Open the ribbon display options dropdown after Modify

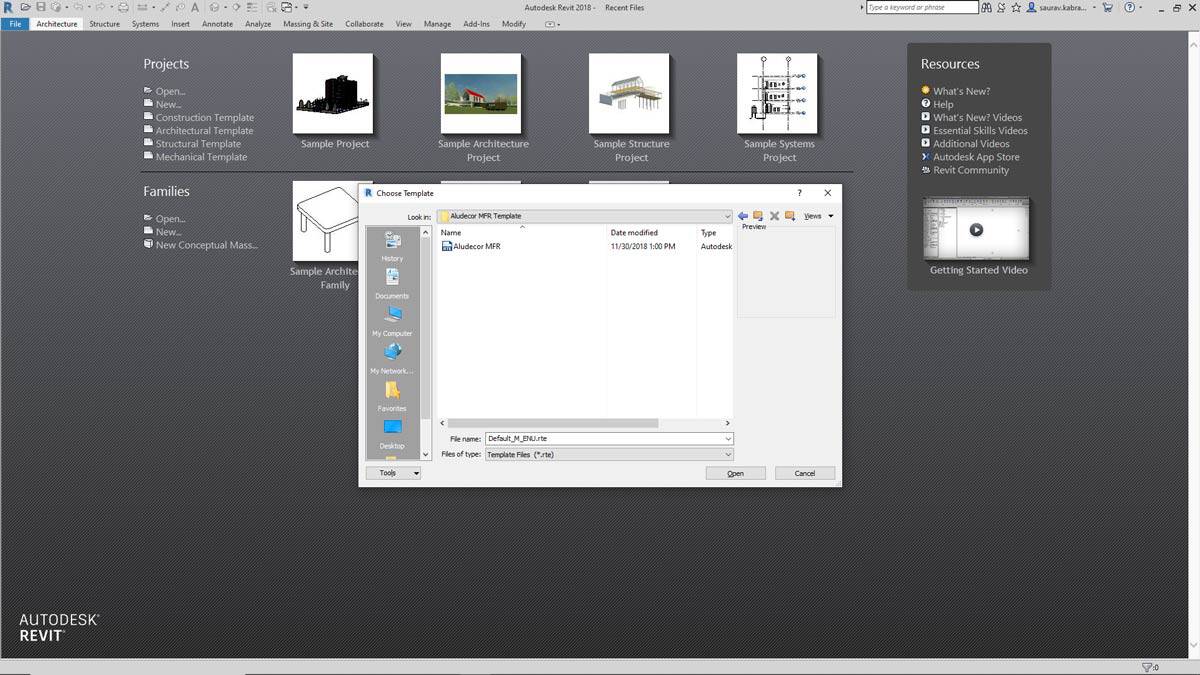552,24
